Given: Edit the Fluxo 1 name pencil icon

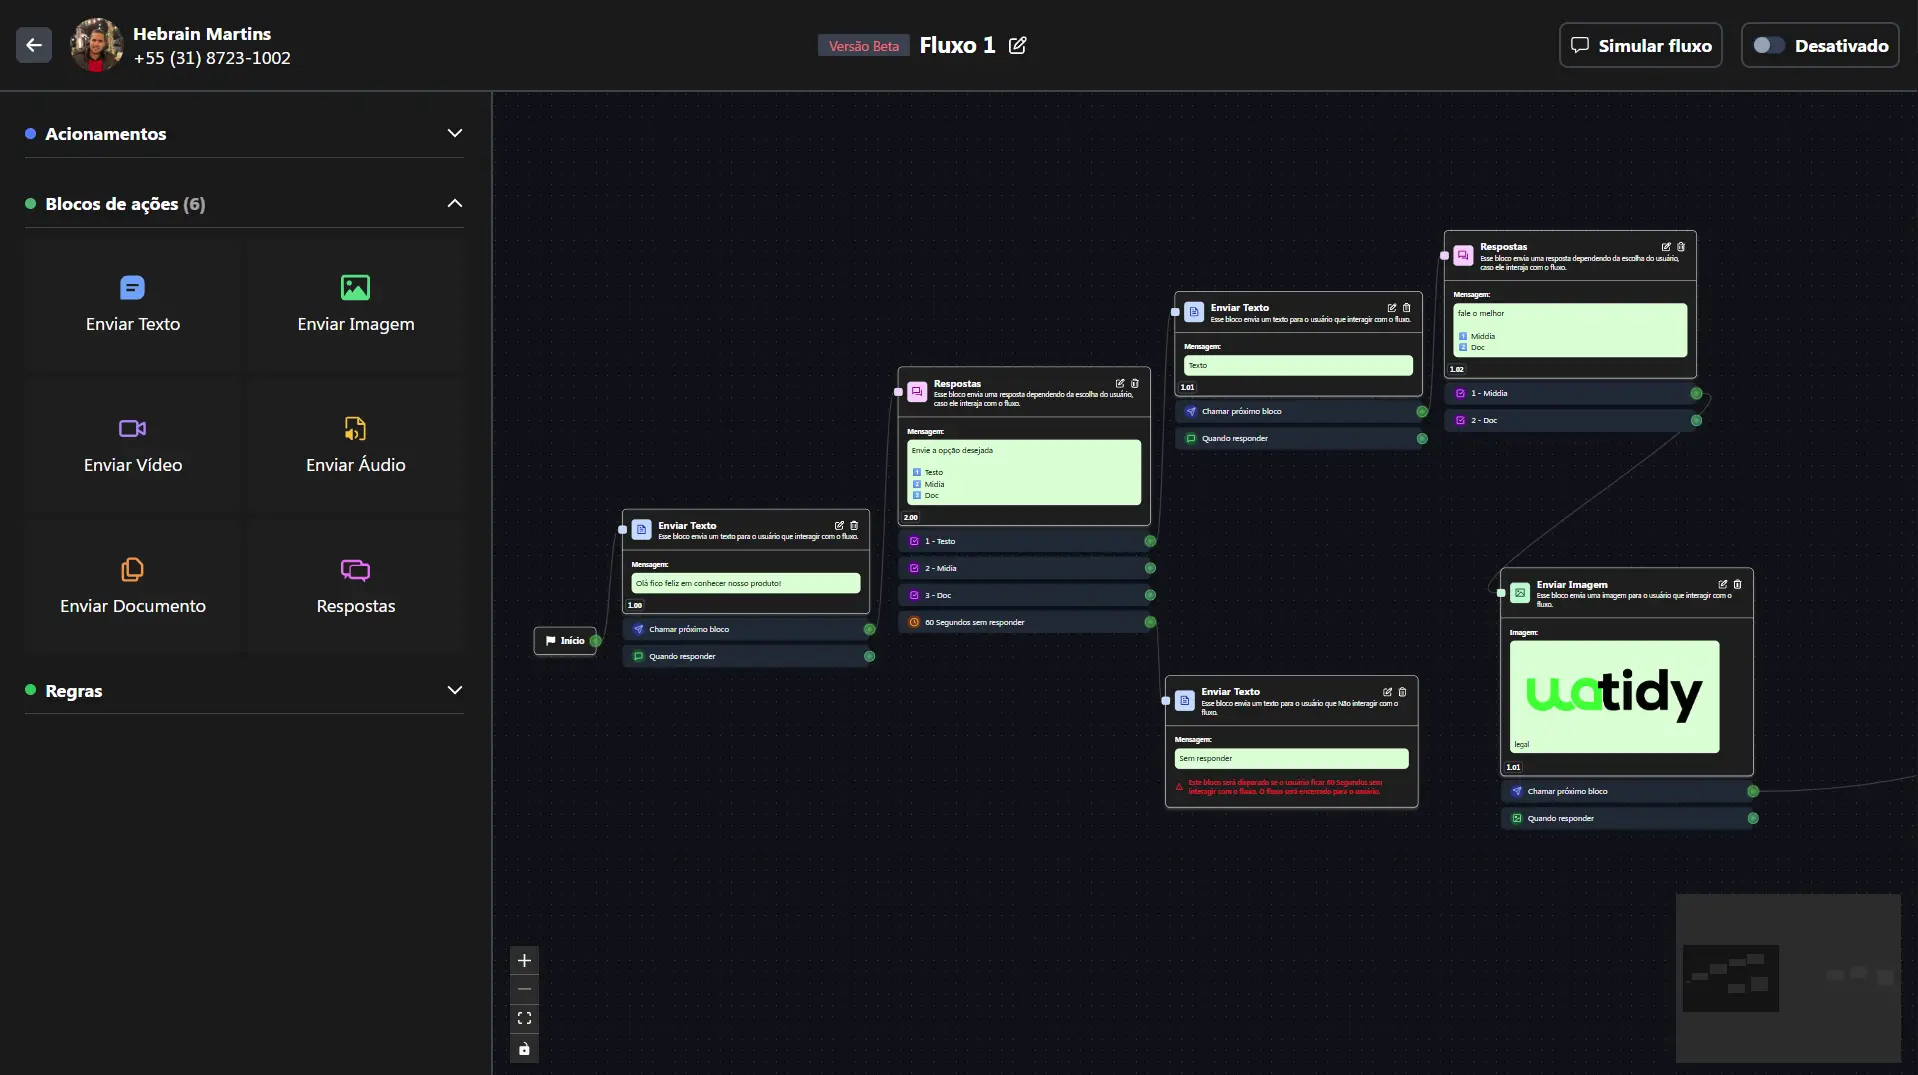Looking at the screenshot, I should click(1017, 45).
